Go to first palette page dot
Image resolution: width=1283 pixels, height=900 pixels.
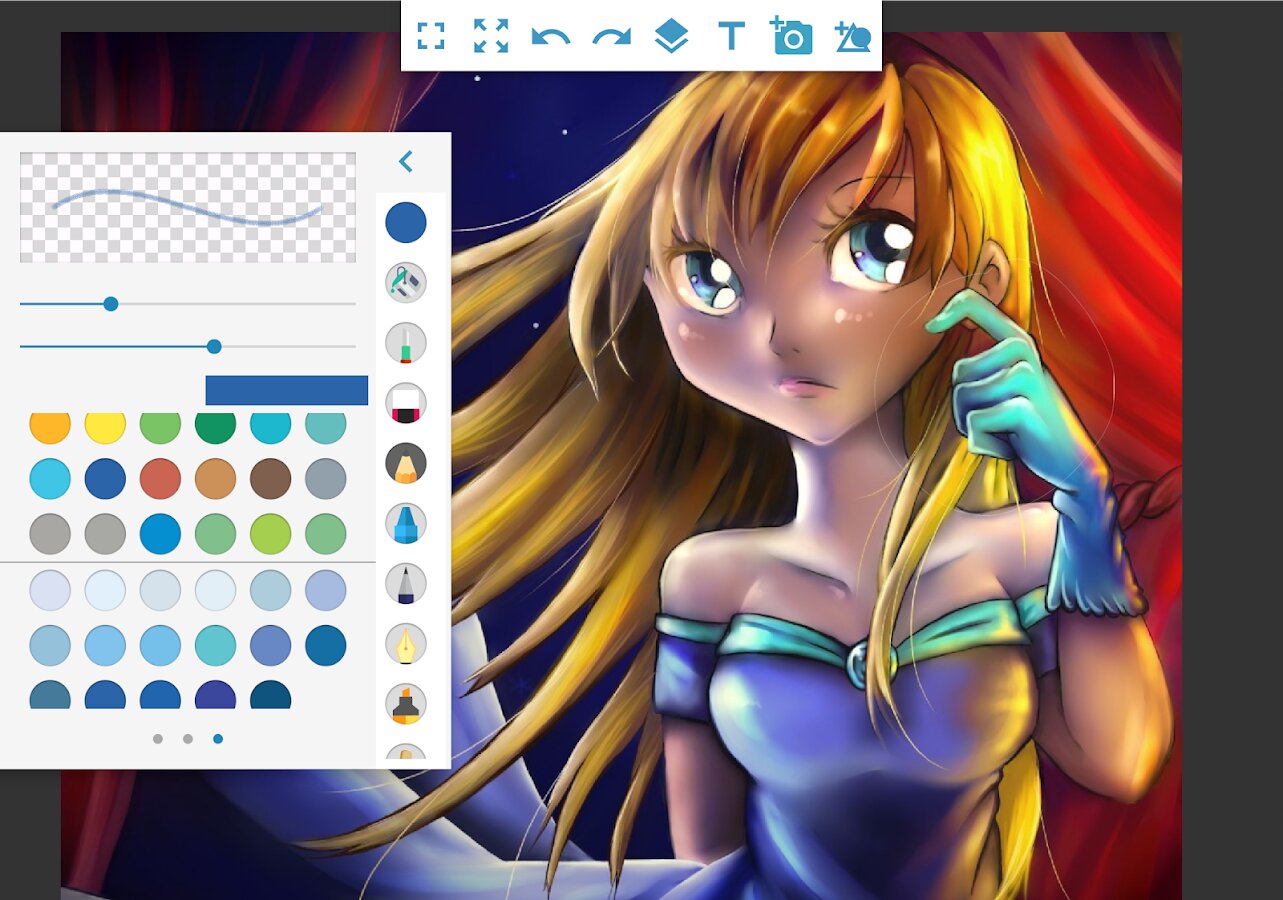pyautogui.click(x=158, y=739)
